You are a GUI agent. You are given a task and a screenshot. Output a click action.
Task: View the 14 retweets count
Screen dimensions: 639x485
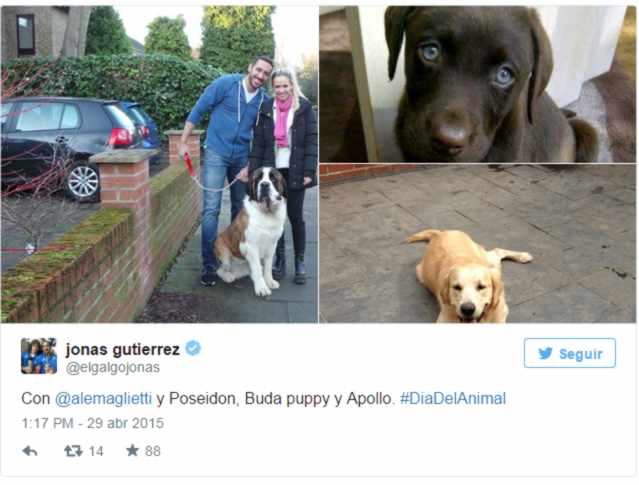[96, 451]
